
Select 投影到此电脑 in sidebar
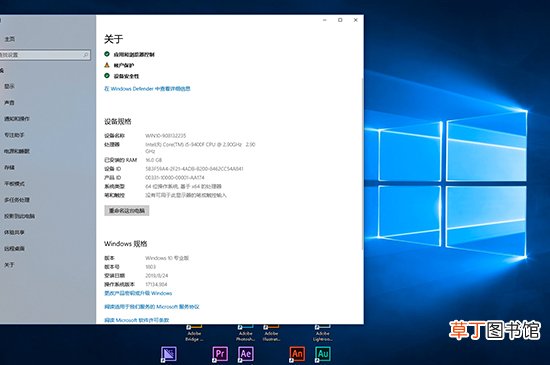click(x=19, y=216)
